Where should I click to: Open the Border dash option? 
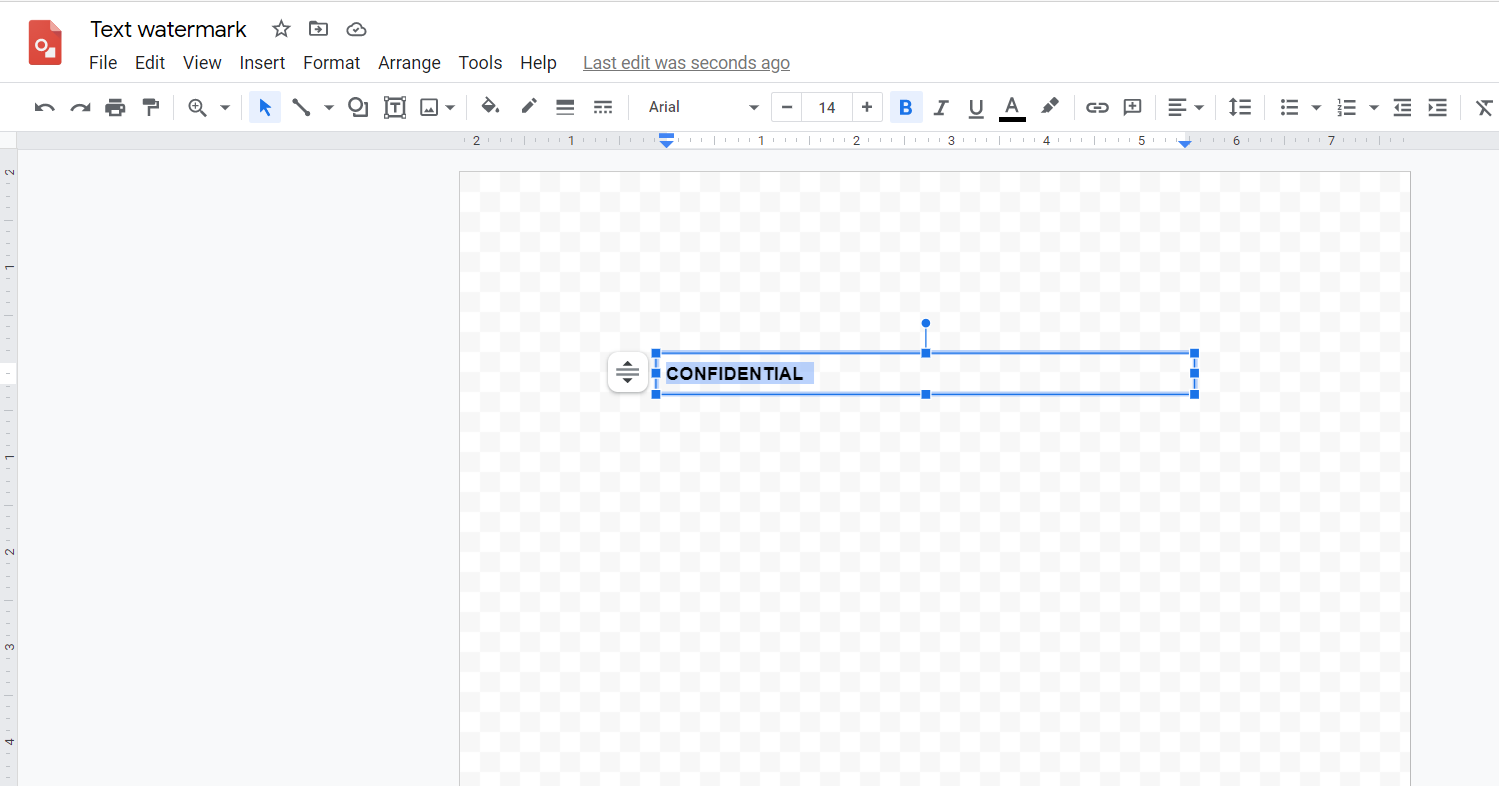pyautogui.click(x=602, y=107)
